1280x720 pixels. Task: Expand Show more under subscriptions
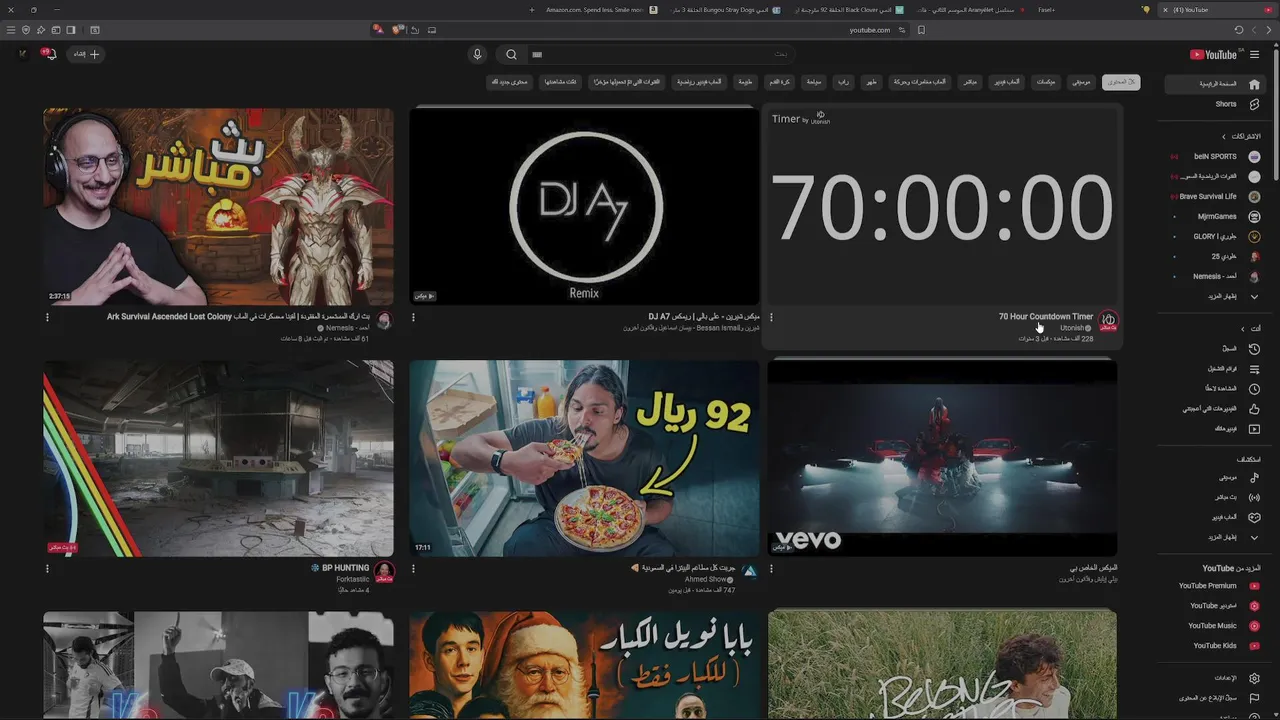click(1217, 297)
